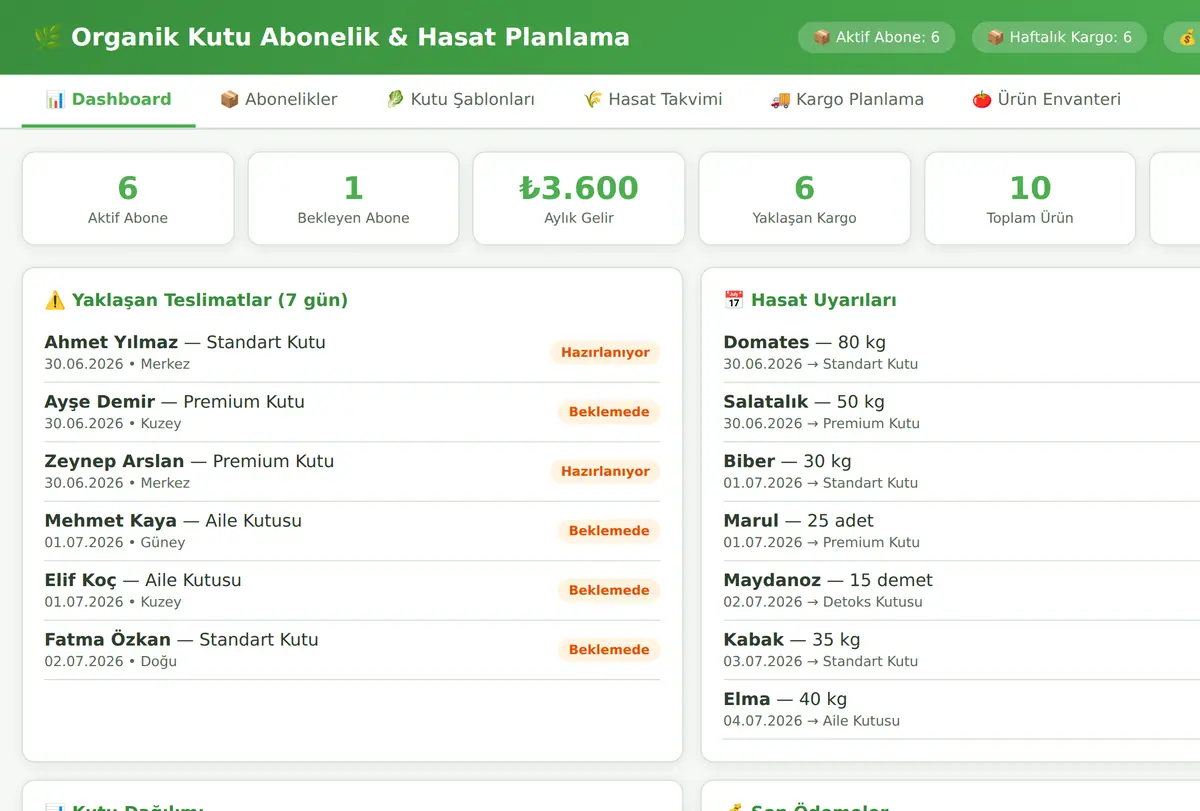Click the Biber — 30 kg harvest alert

pos(961,471)
